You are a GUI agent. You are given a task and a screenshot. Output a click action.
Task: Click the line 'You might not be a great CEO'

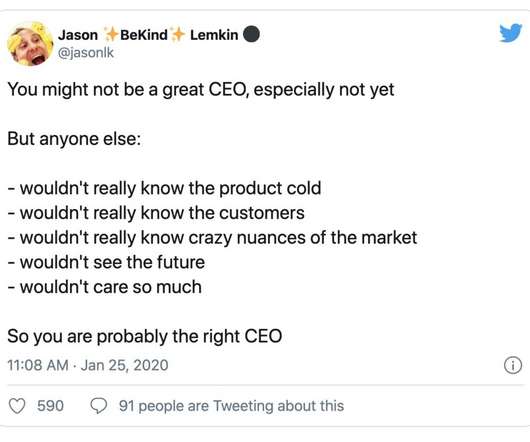tap(201, 90)
